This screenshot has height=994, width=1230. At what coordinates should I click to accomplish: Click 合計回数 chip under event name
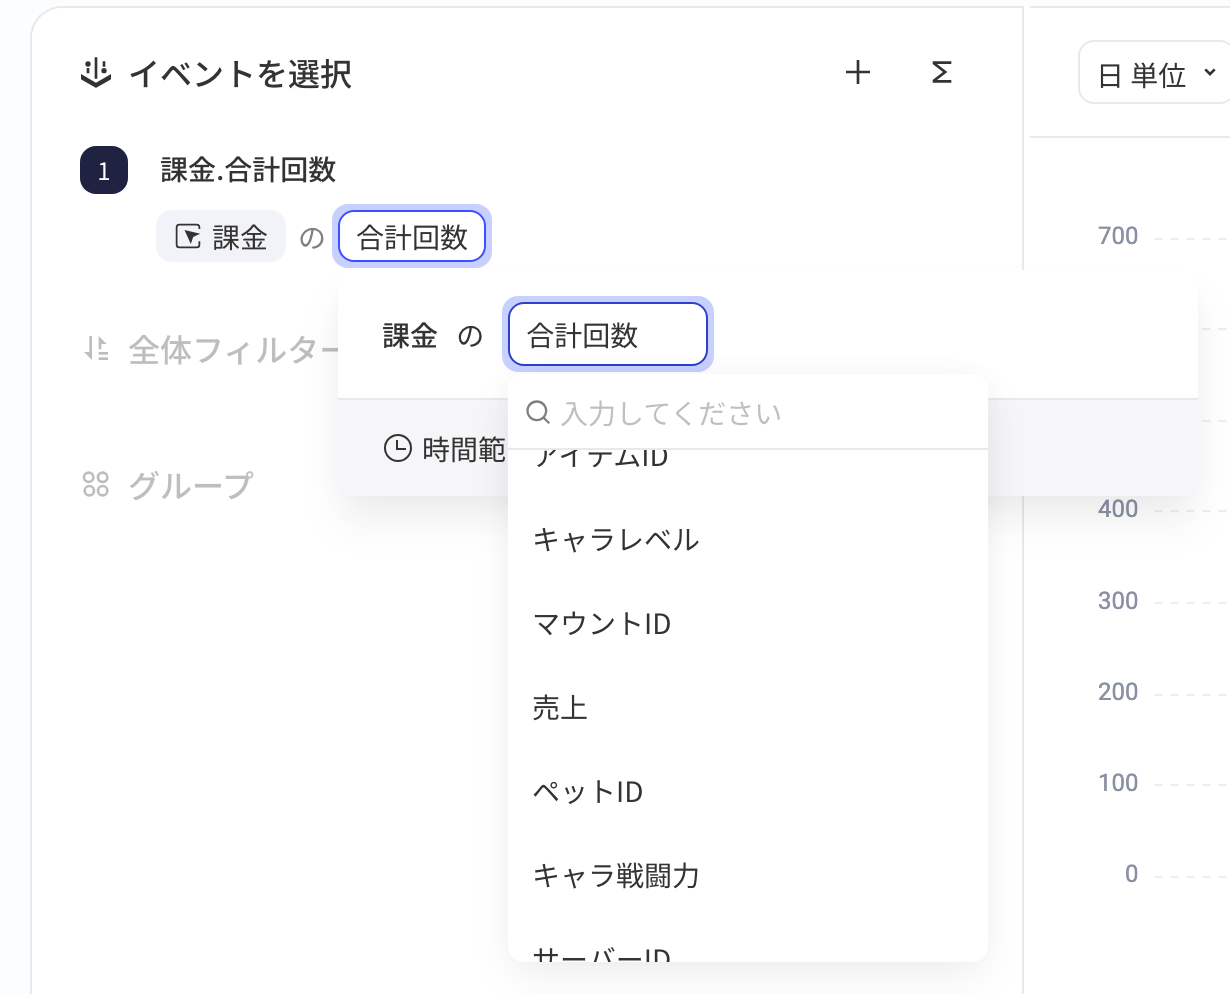412,237
